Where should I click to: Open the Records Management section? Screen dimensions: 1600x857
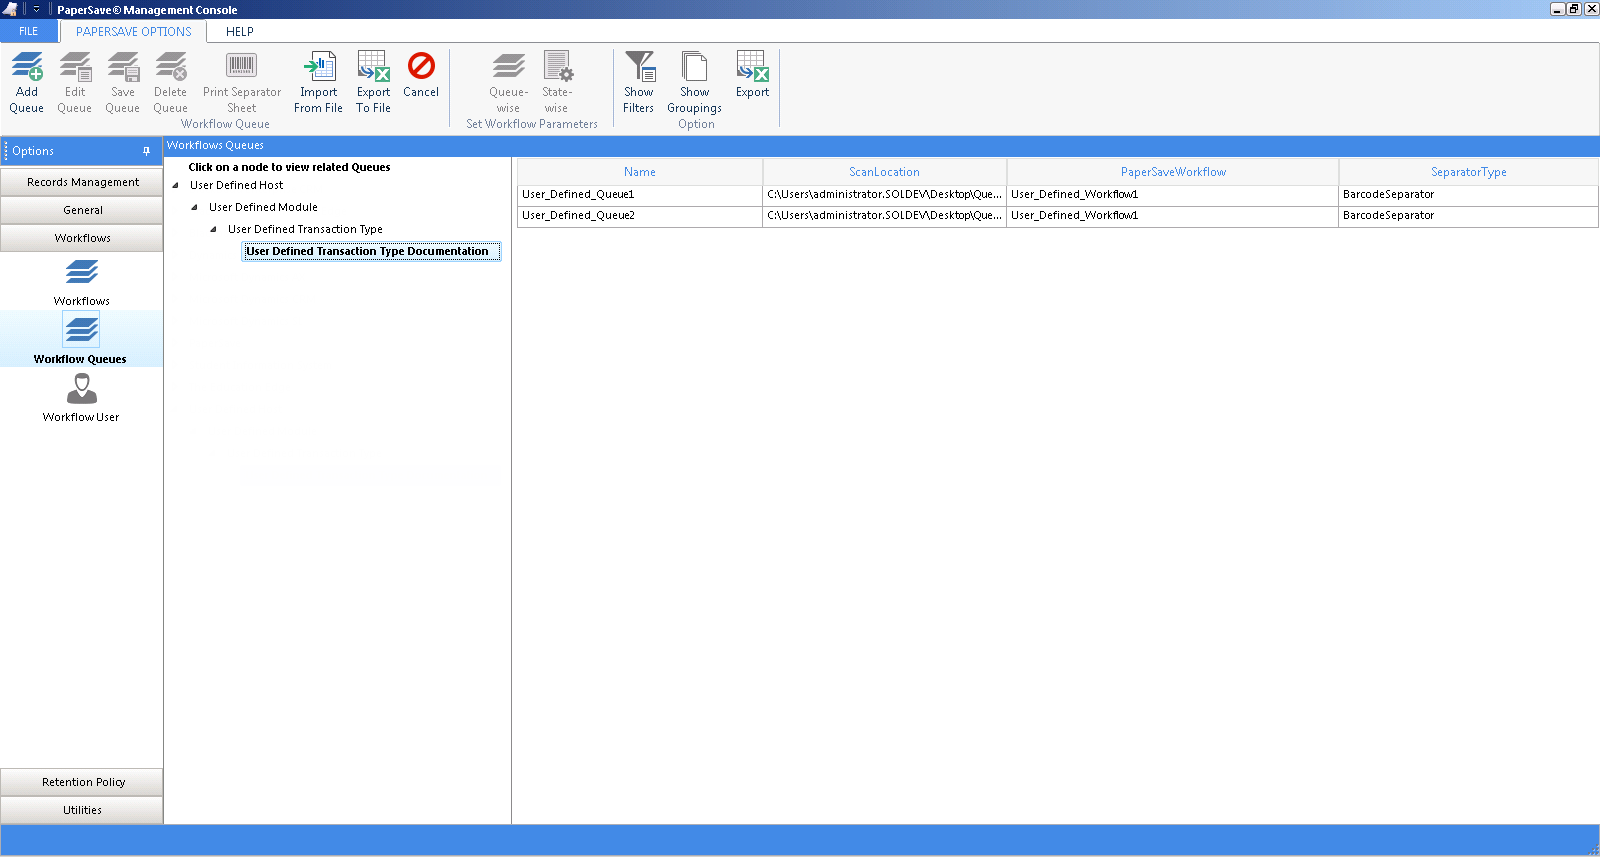coord(82,182)
